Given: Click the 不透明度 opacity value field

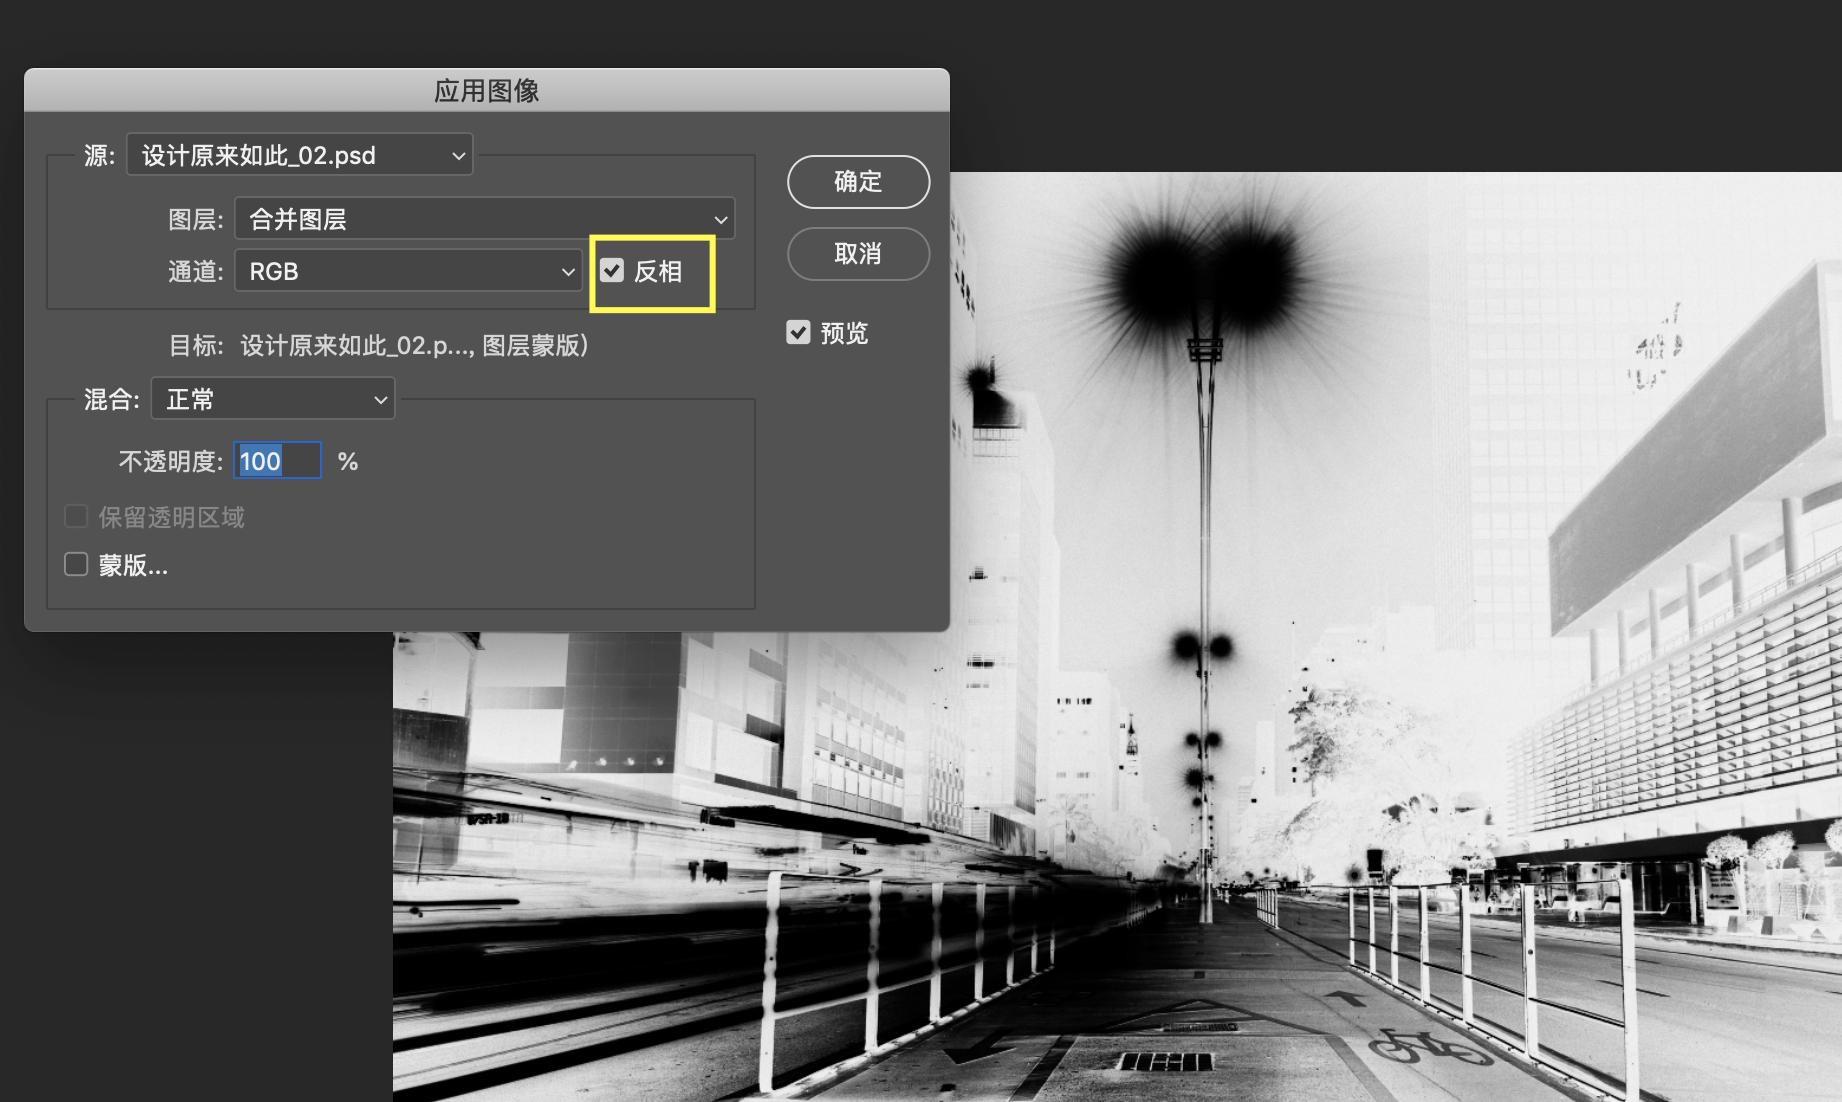Looking at the screenshot, I should tap(277, 460).
